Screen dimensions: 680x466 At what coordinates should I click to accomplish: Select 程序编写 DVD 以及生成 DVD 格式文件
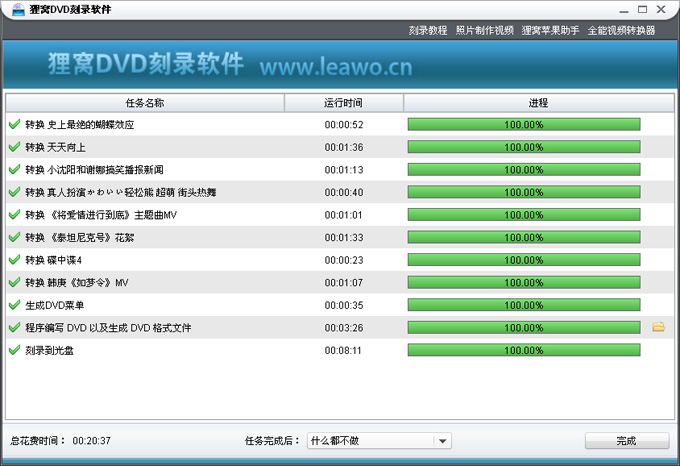pos(108,328)
